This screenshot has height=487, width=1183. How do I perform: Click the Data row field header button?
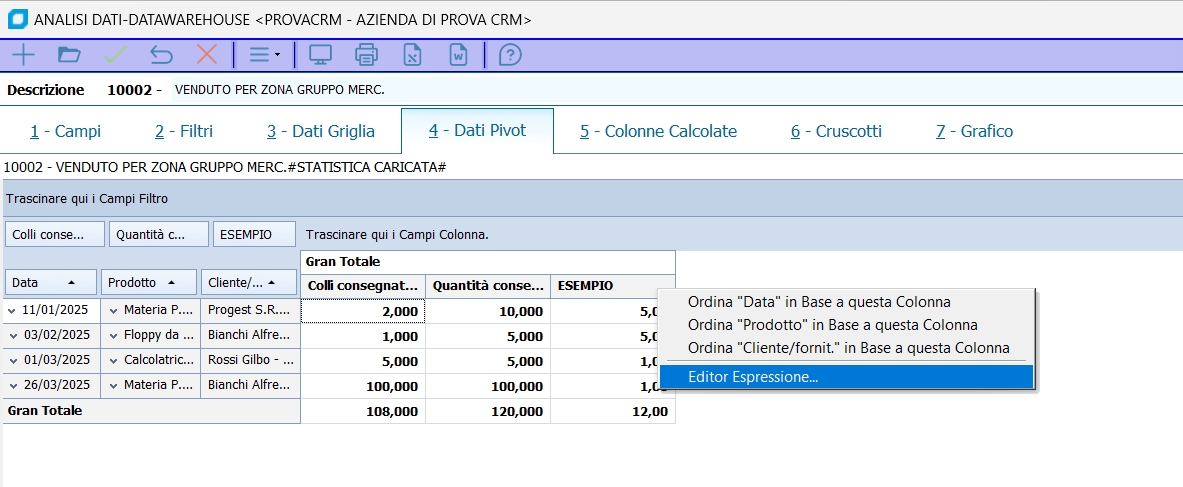[50, 283]
